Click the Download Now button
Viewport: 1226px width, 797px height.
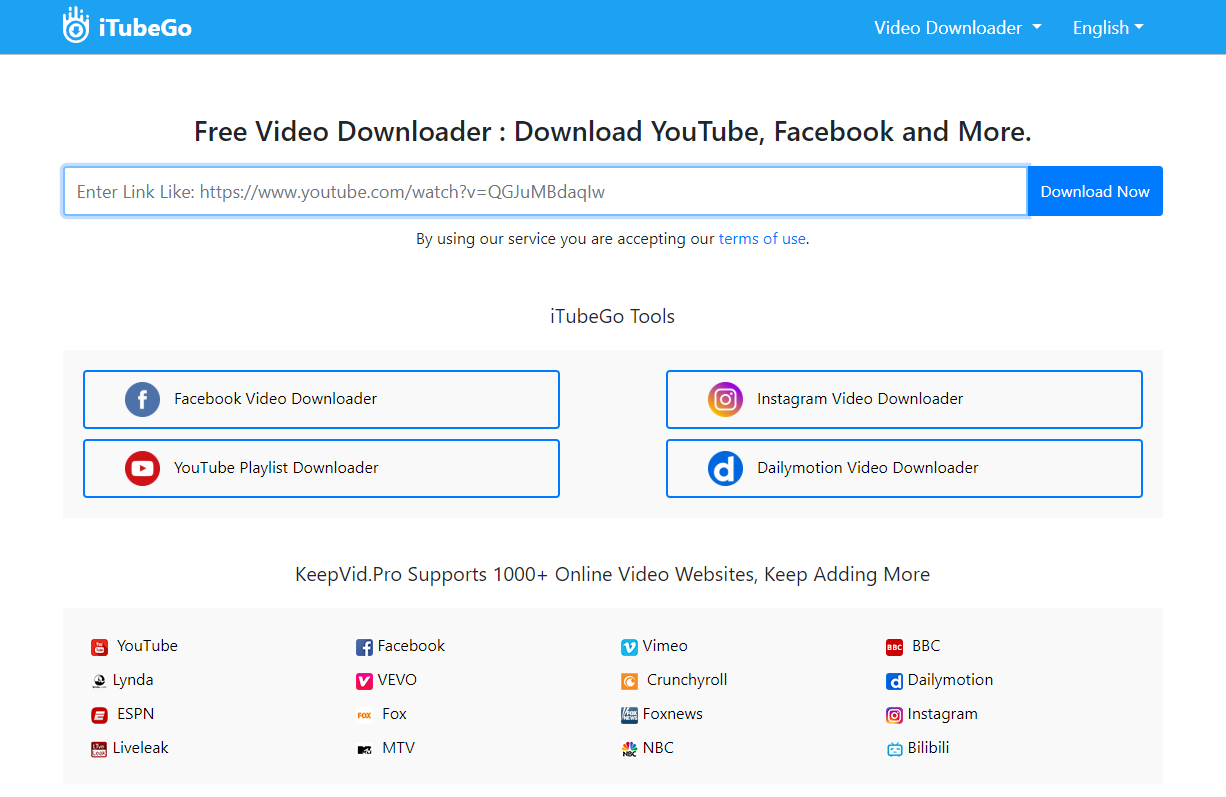1095,191
